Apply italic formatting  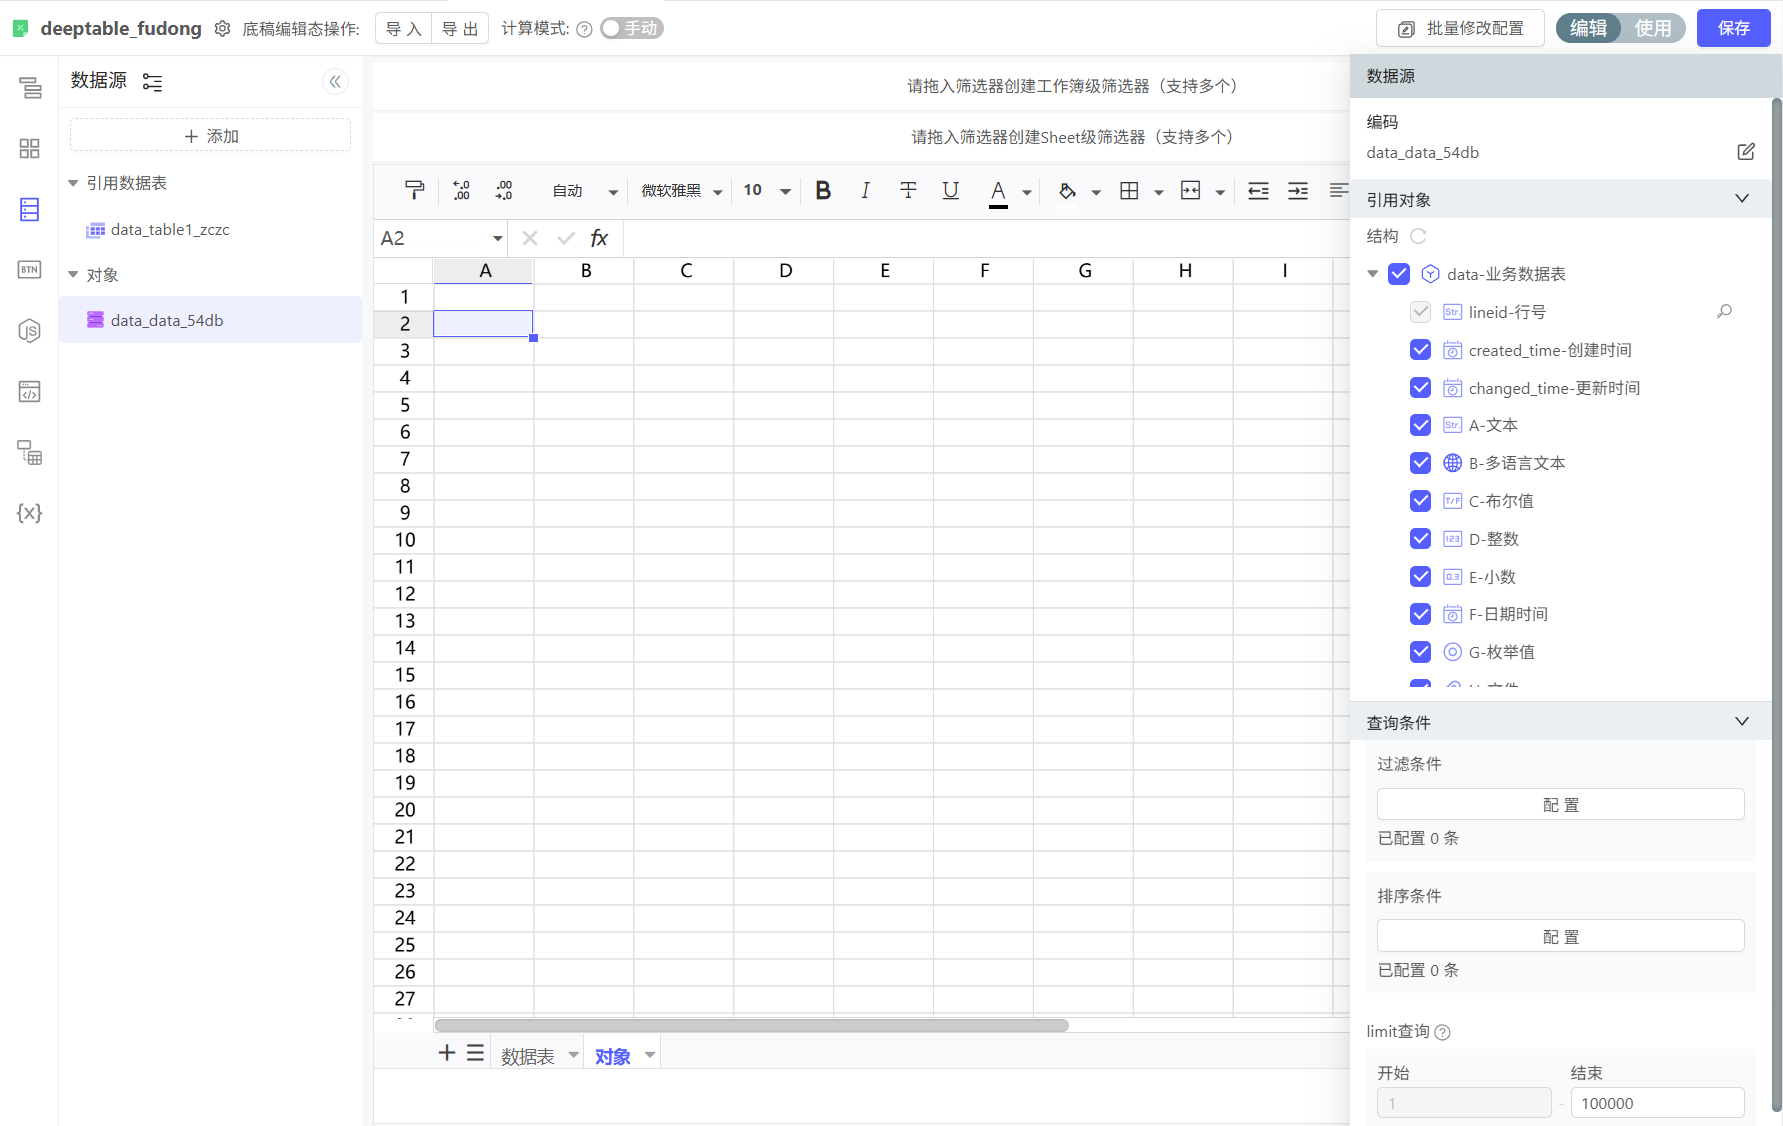(x=865, y=190)
